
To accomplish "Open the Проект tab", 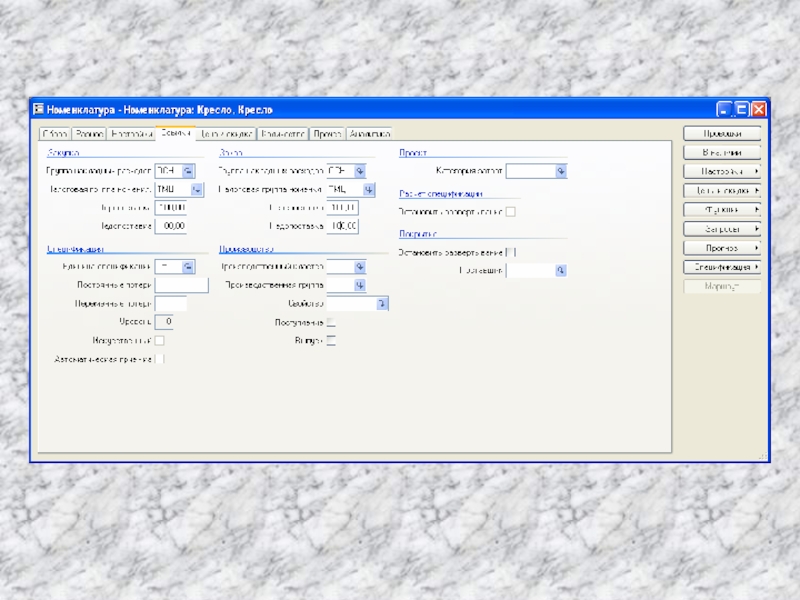I will pos(328,134).
